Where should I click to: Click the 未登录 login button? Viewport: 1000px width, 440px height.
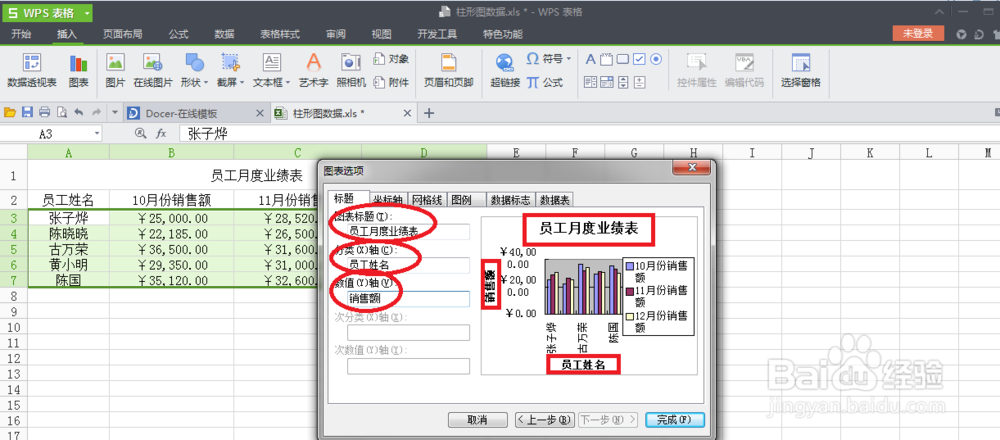(918, 34)
